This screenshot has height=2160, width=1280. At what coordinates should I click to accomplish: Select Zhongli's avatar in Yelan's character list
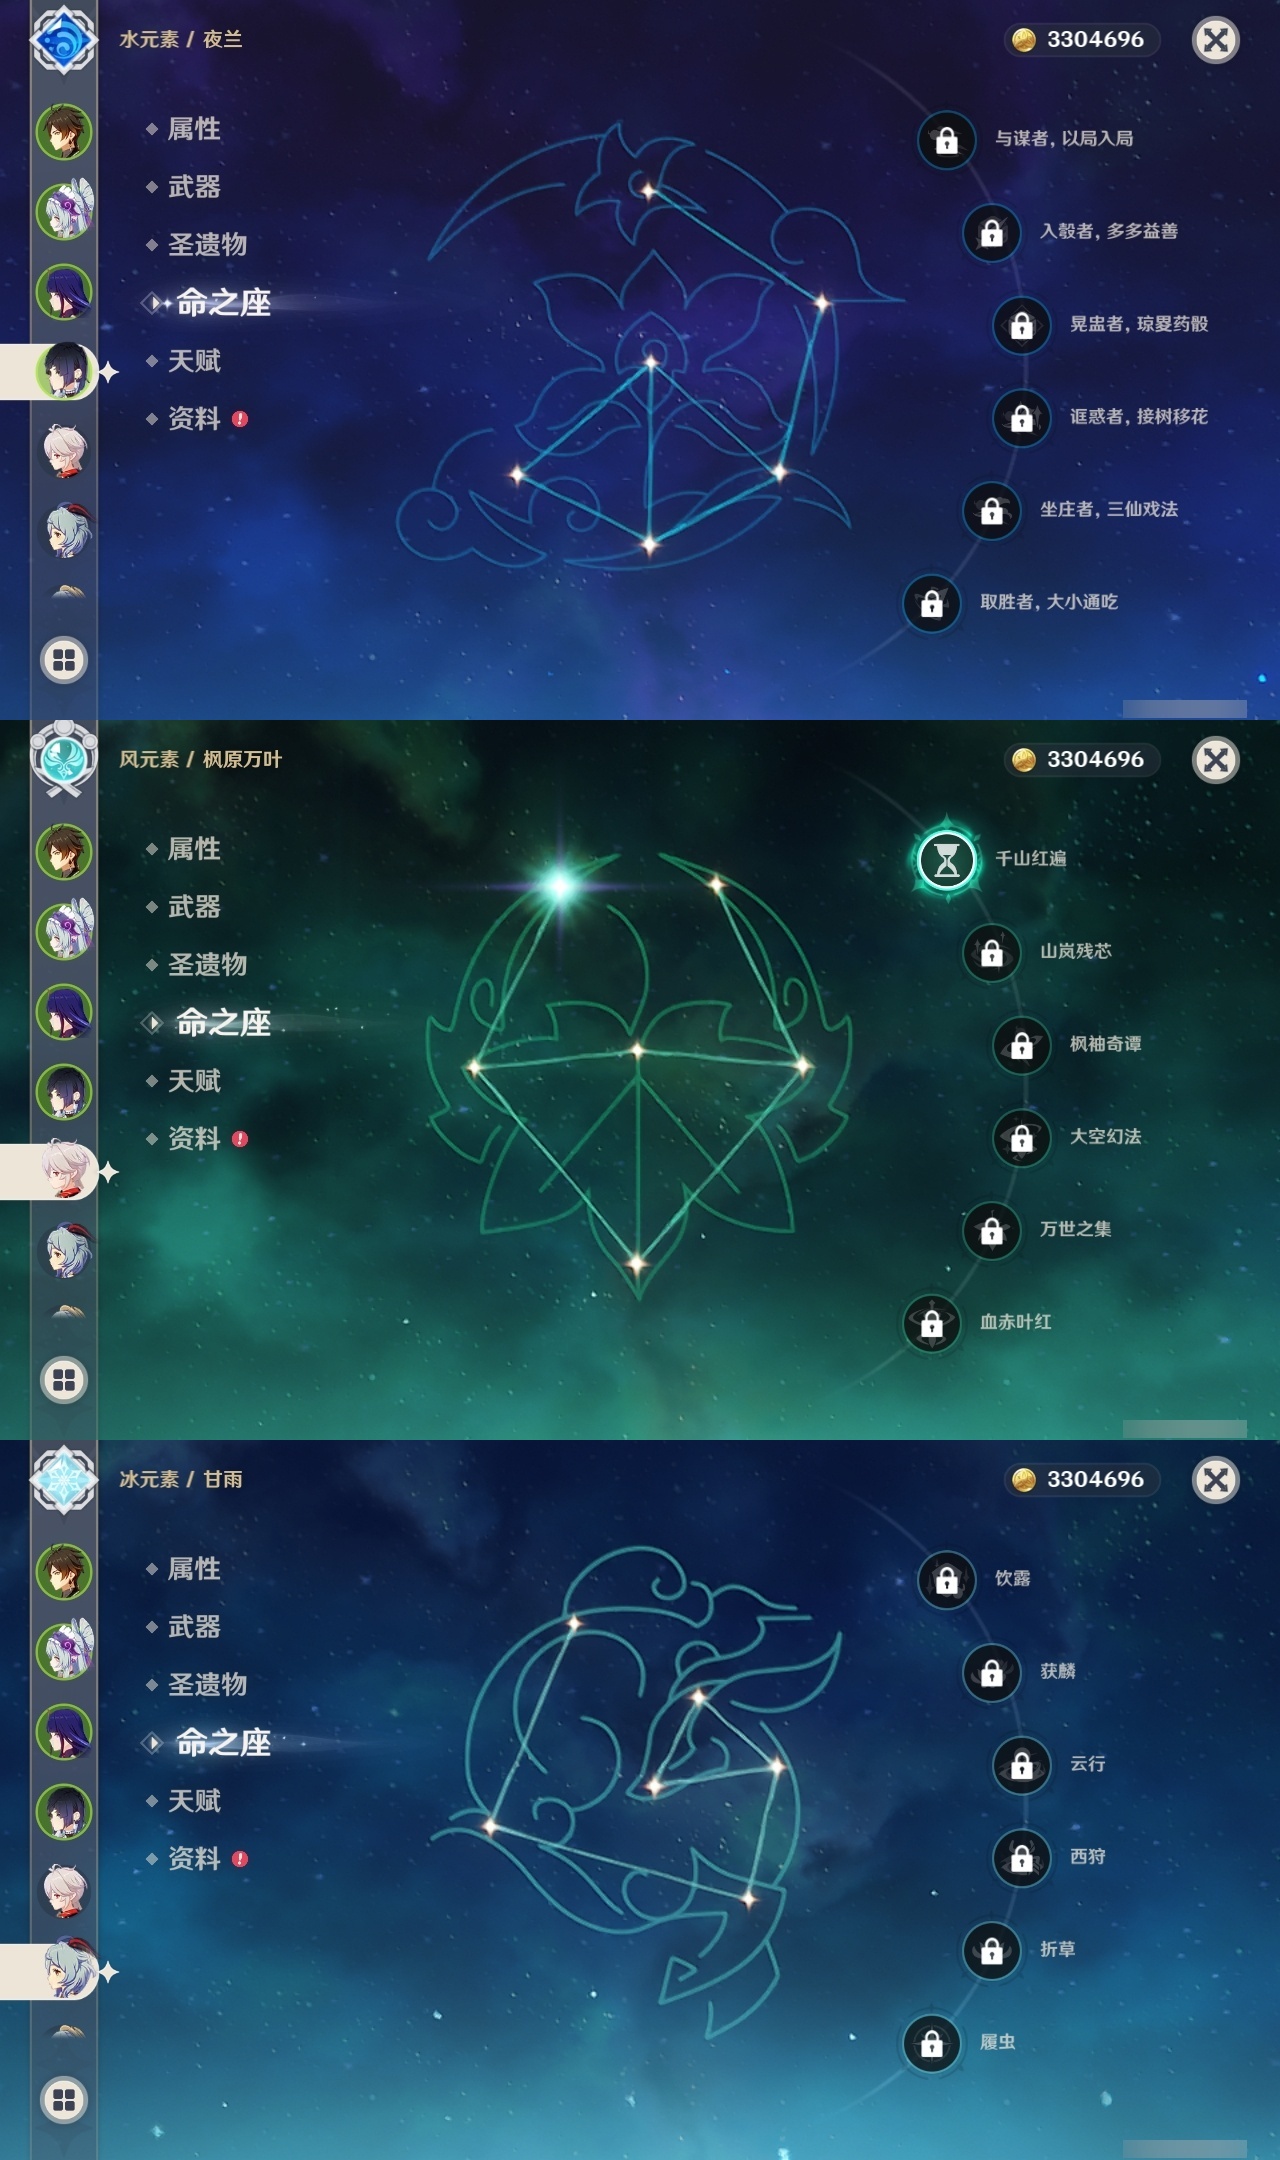[x=64, y=131]
